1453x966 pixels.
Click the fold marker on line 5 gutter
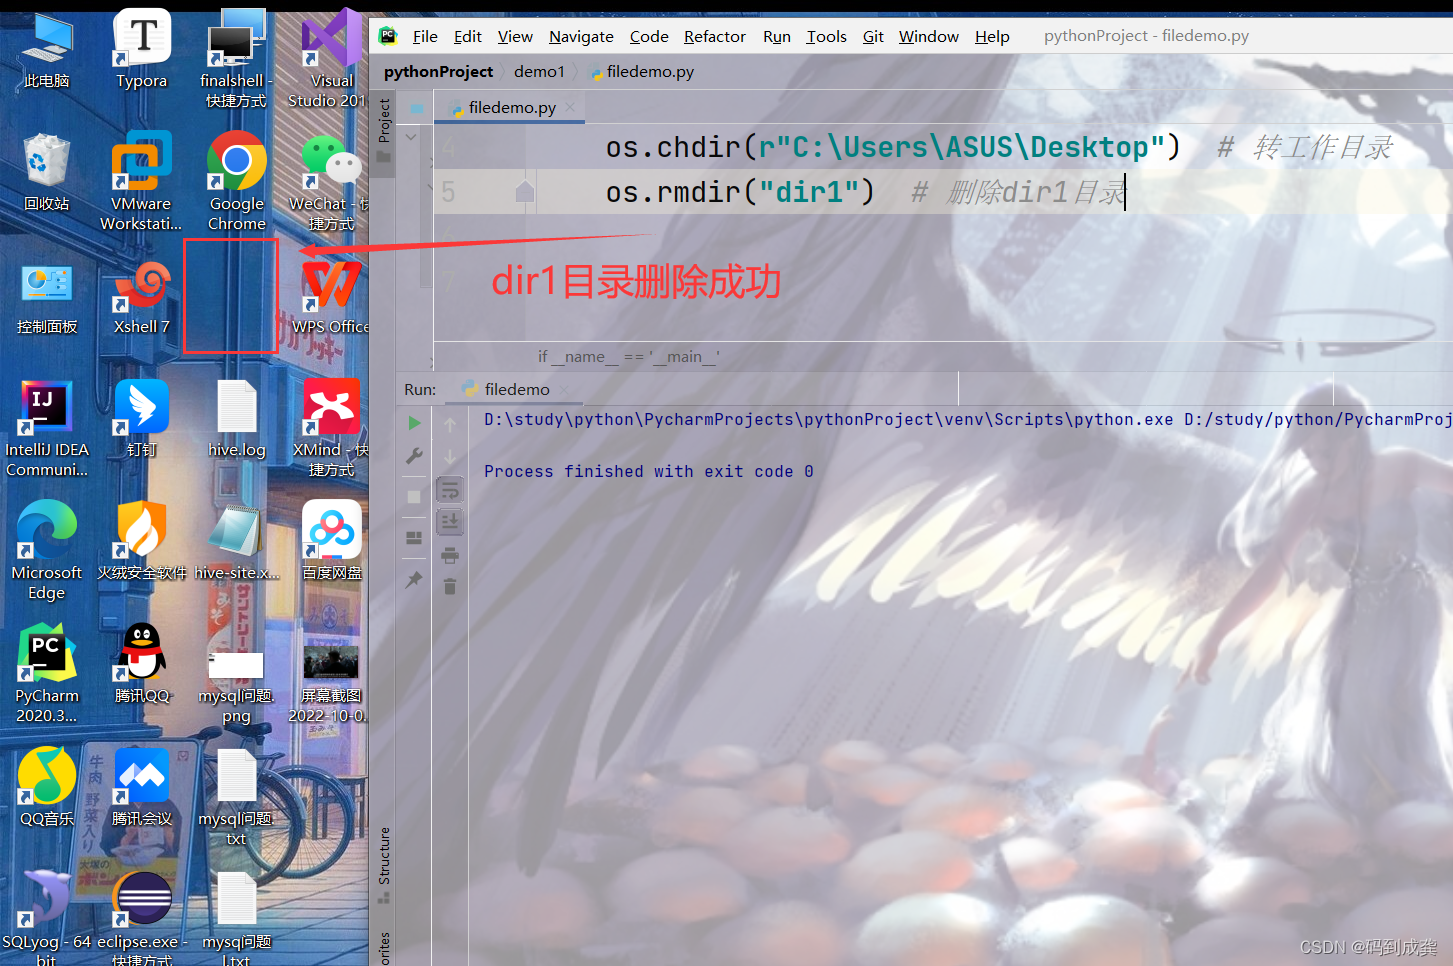(524, 192)
